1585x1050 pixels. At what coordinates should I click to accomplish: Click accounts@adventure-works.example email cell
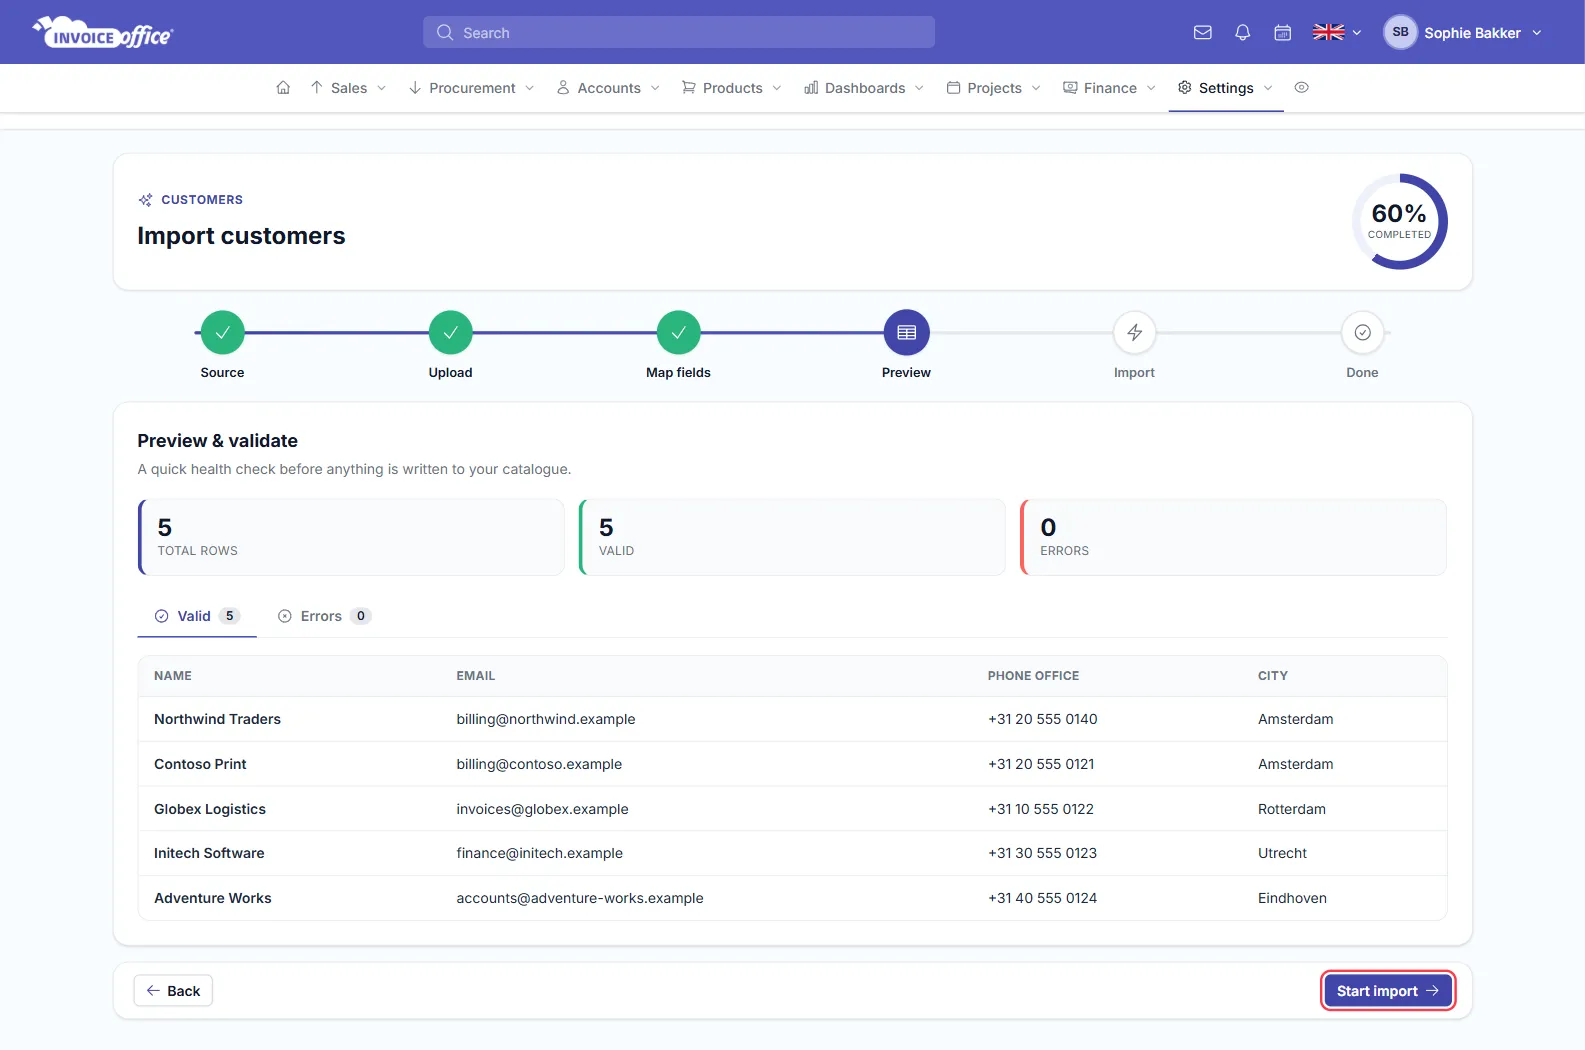click(x=580, y=898)
